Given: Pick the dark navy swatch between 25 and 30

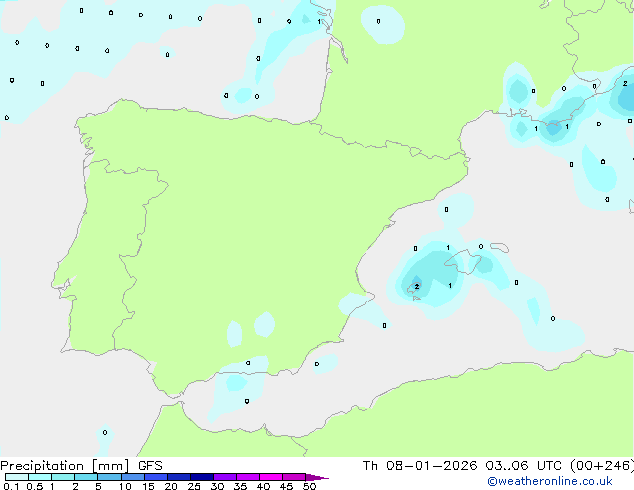Looking at the screenshot, I should (x=202, y=477).
